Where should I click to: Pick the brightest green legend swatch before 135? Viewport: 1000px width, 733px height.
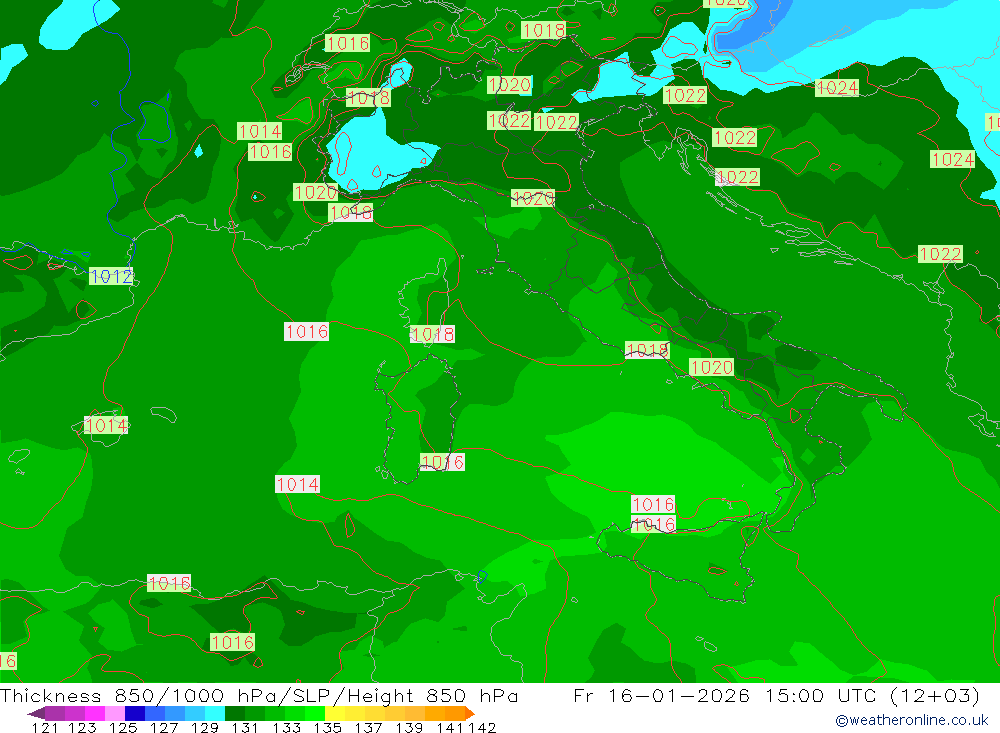point(315,713)
